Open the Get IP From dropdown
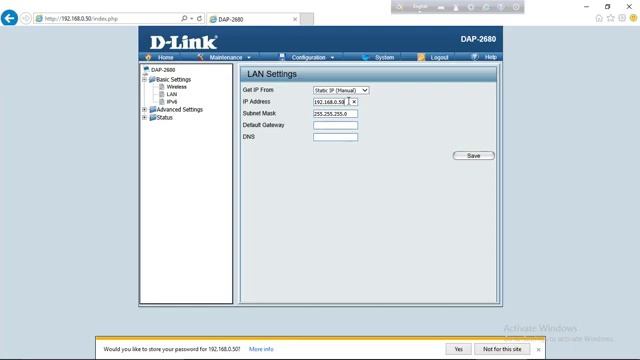This screenshot has height=360, width=640. pos(341,90)
